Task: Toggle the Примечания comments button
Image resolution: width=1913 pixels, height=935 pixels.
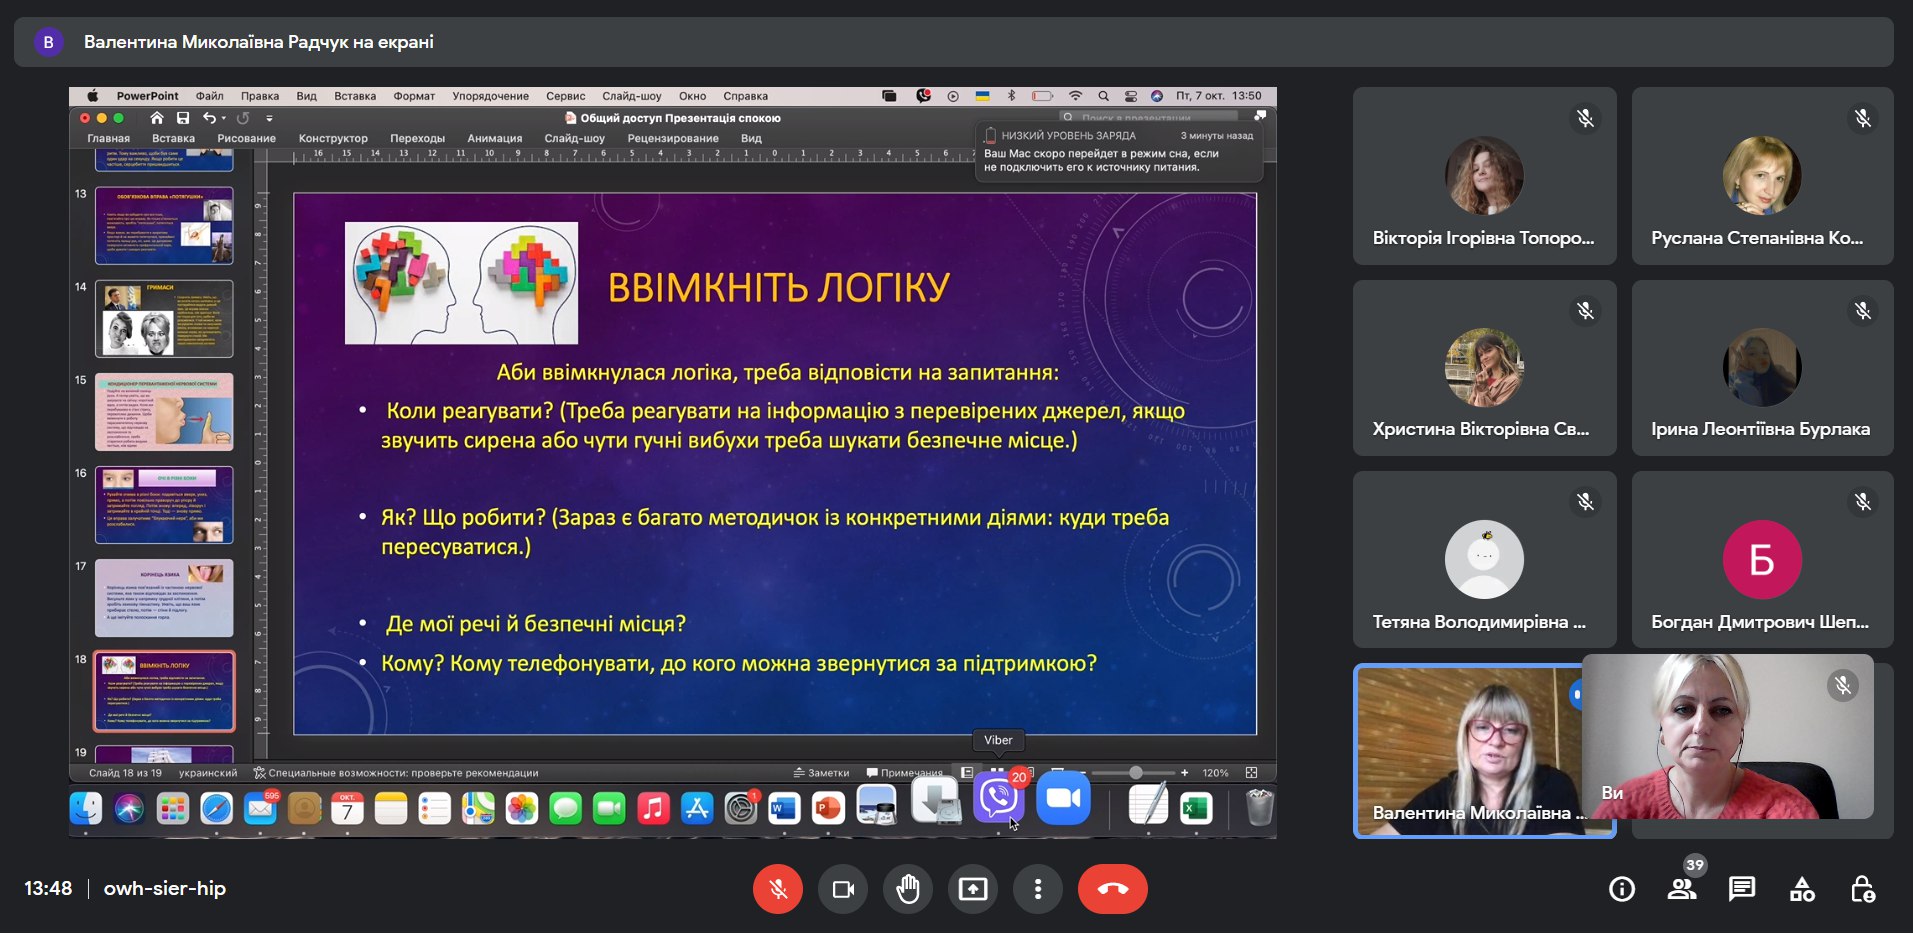Action: (905, 773)
